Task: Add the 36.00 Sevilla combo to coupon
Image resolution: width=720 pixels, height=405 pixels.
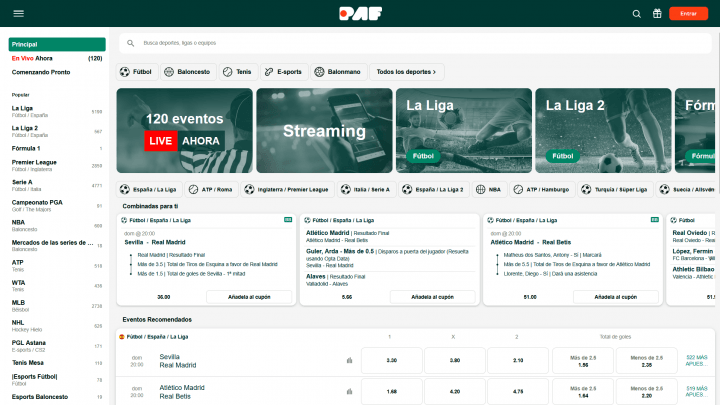Action: (249, 297)
